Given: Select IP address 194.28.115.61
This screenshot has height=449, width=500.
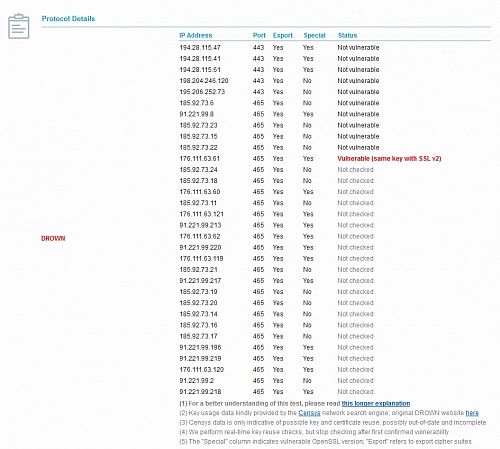Looking at the screenshot, I should pyautogui.click(x=200, y=70).
